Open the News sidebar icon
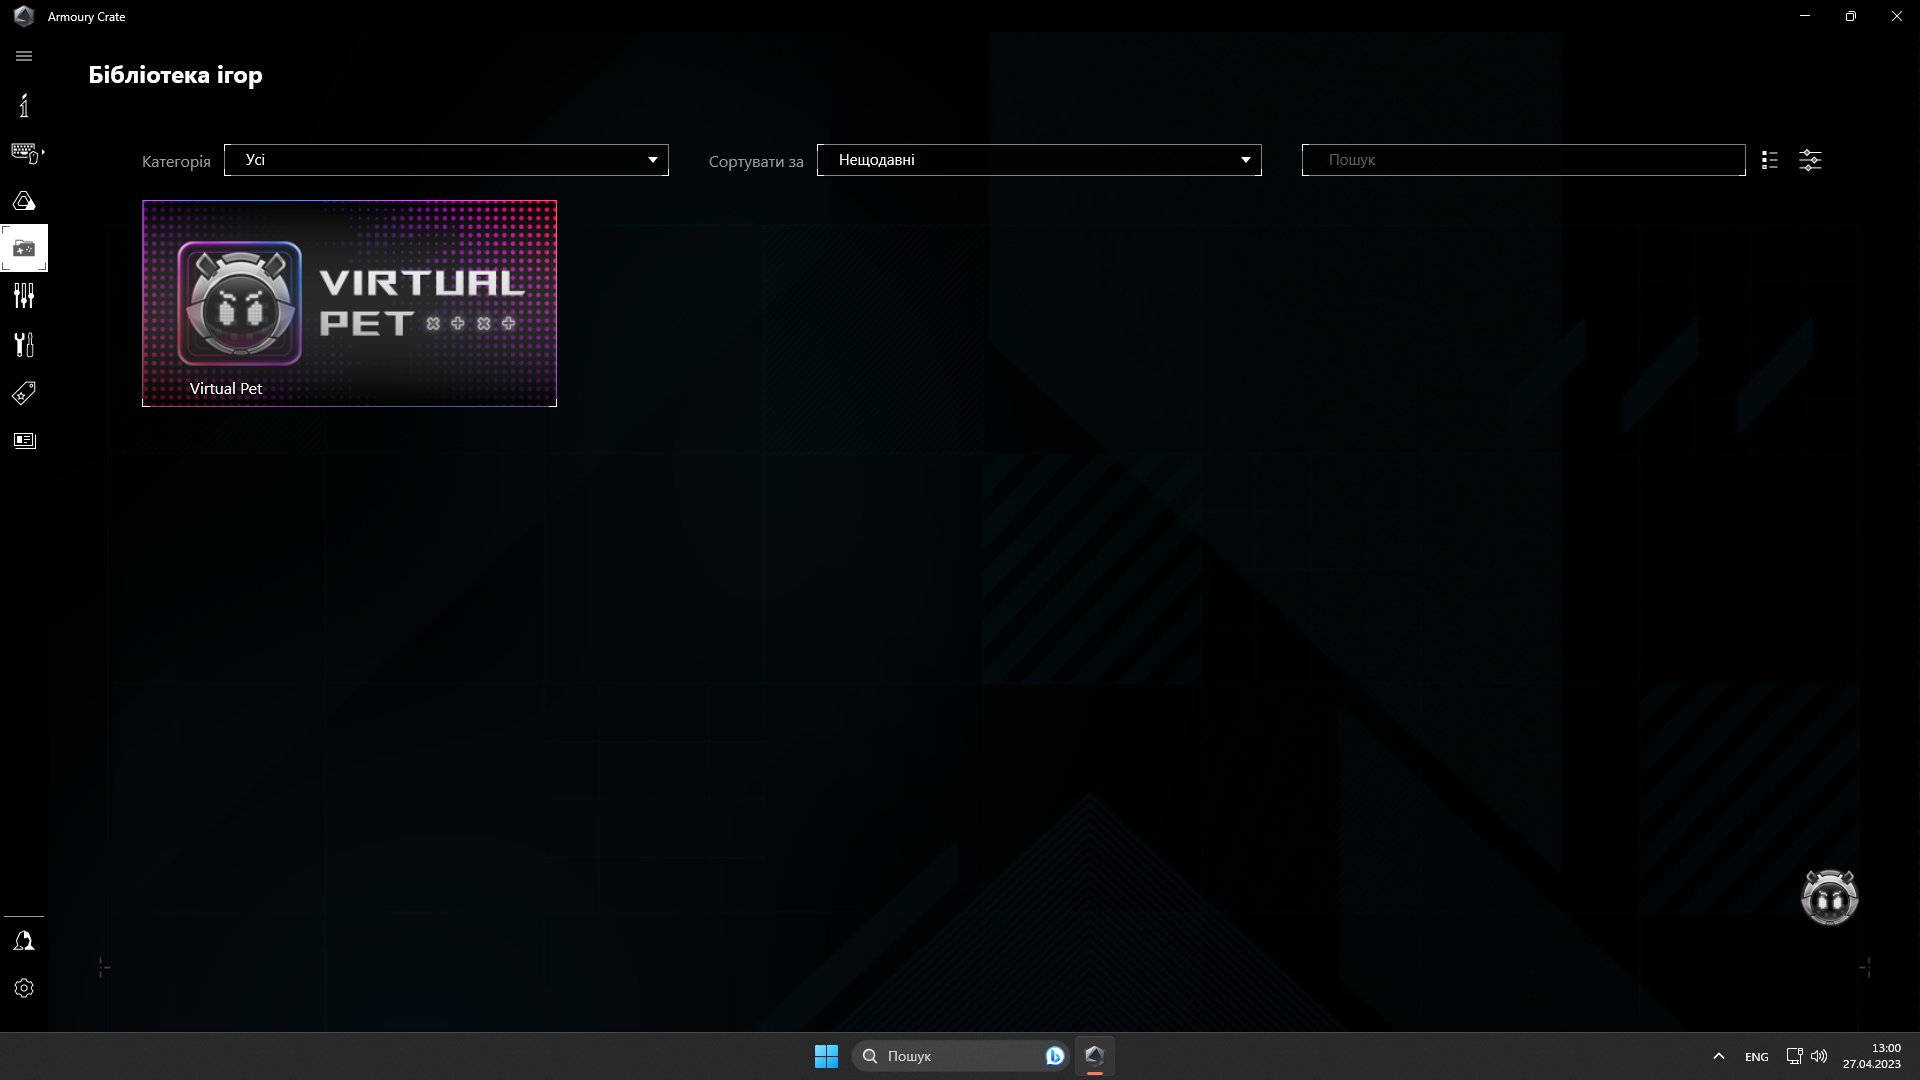The height and width of the screenshot is (1080, 1920). tap(24, 441)
